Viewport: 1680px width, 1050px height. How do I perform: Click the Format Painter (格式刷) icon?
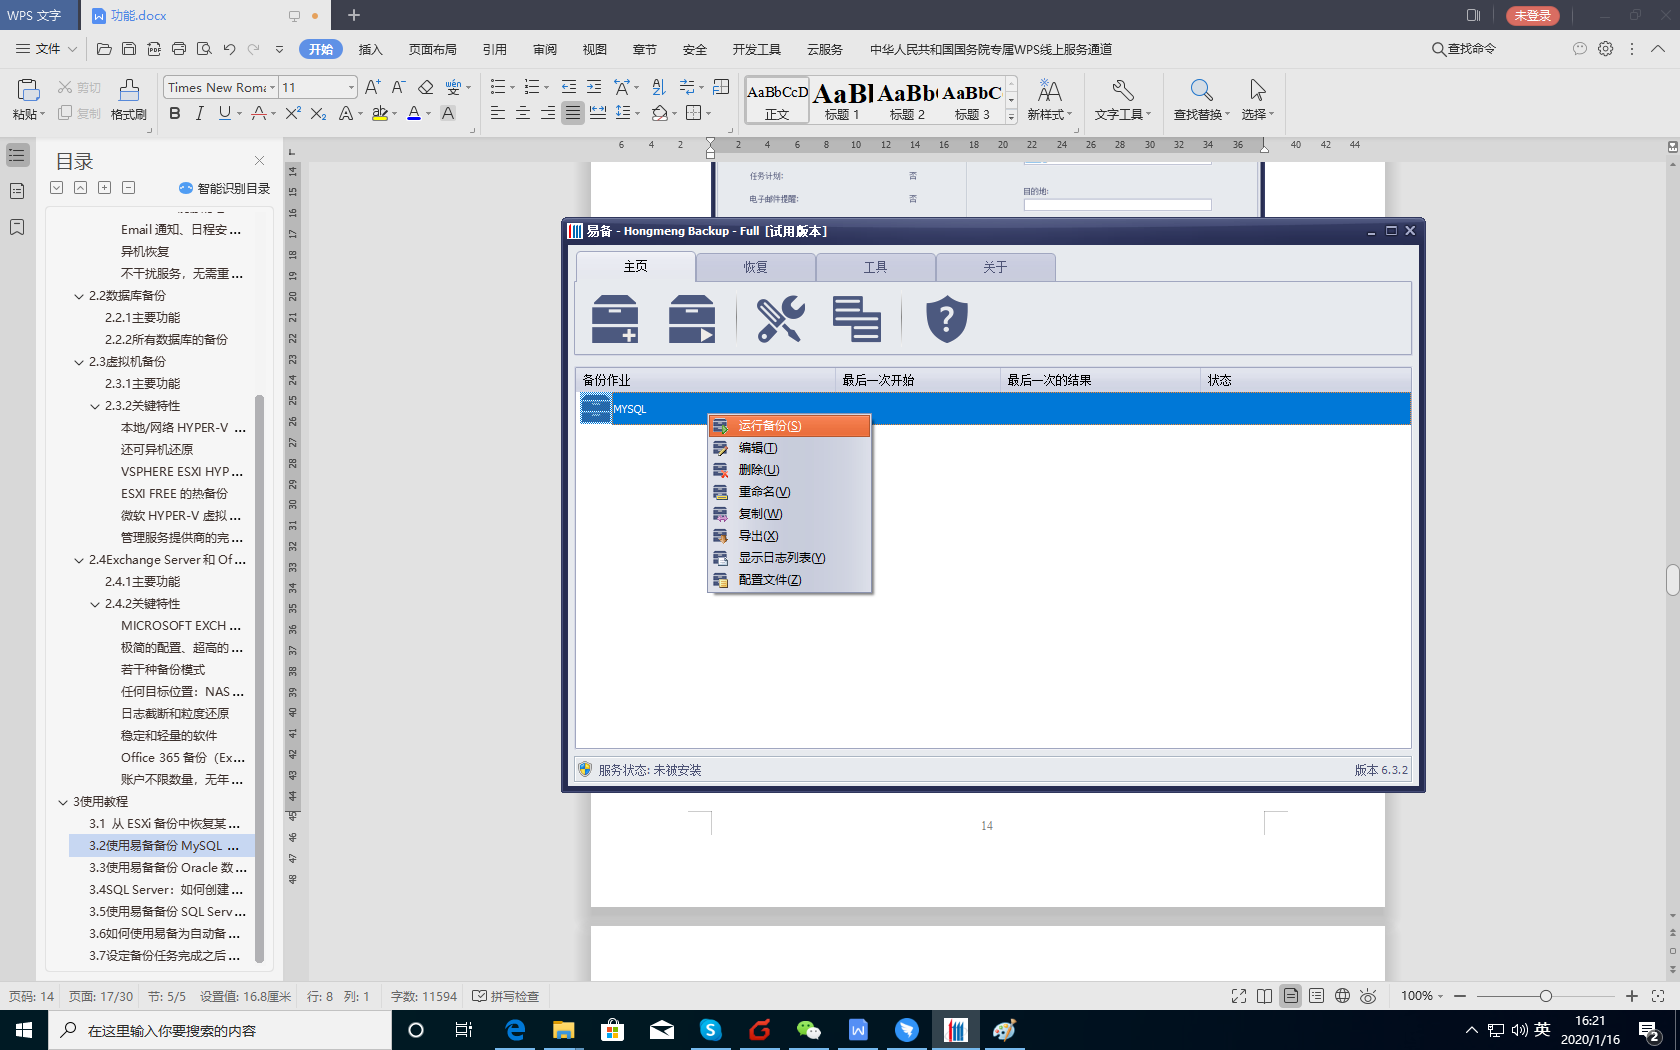pyautogui.click(x=129, y=100)
